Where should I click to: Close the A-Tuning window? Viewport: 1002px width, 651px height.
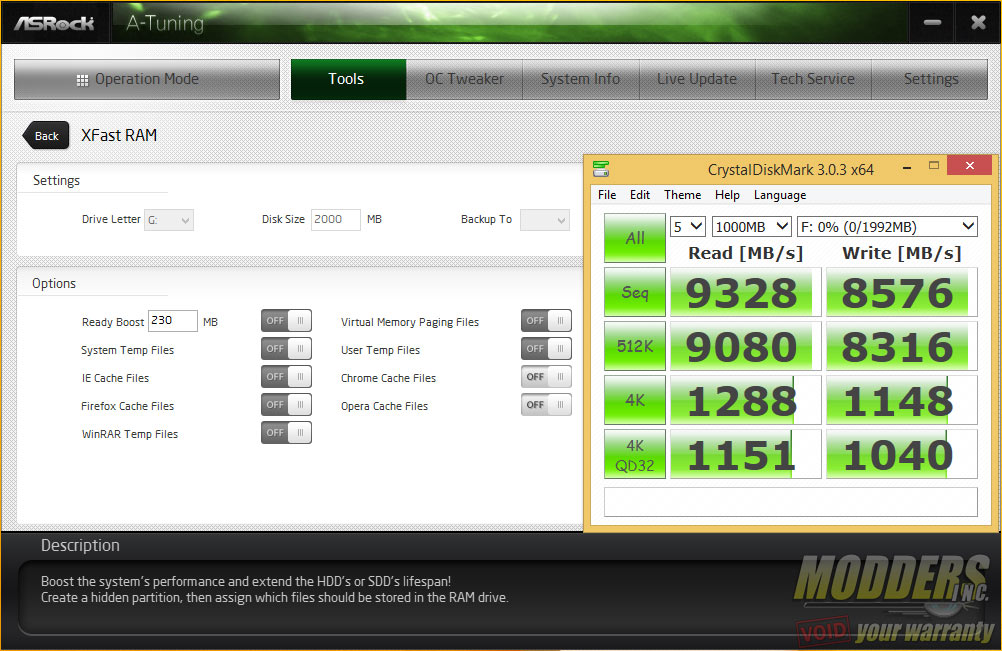pos(978,23)
